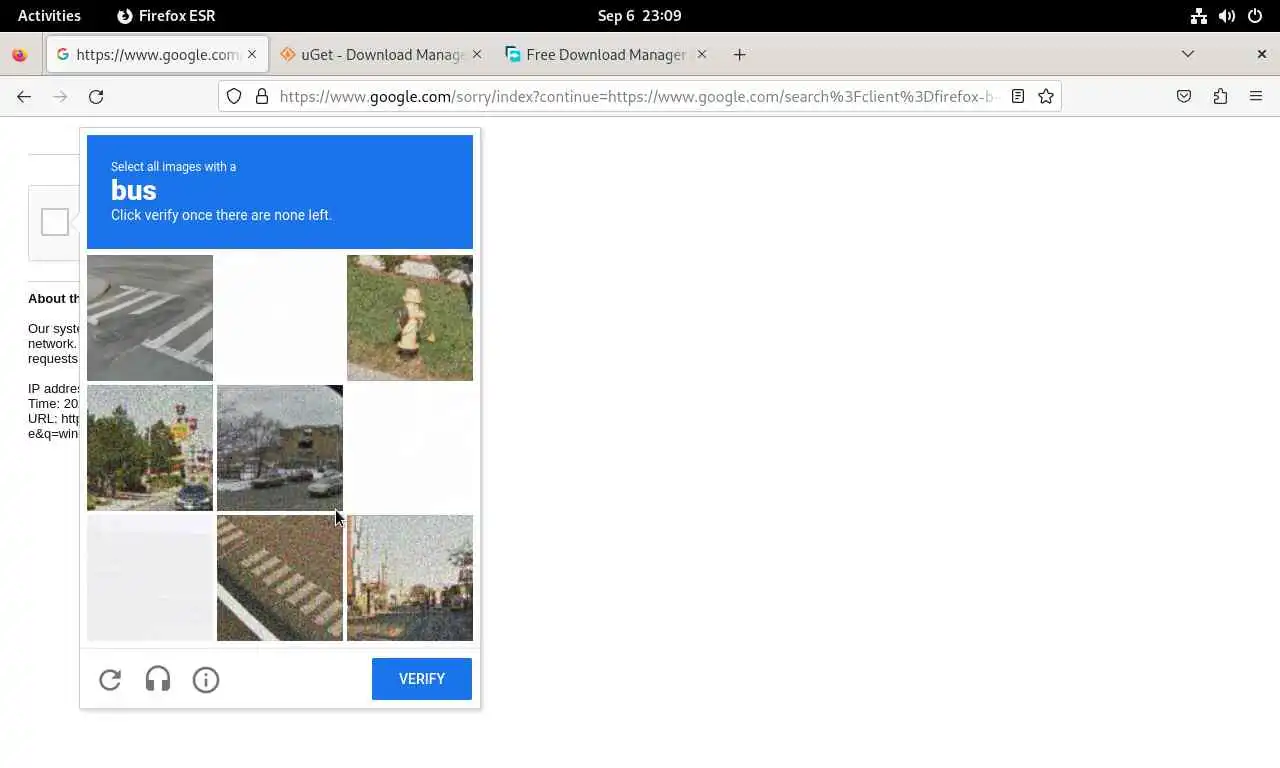The image size is (1280, 768).
Task: Open the Extensions puzzle icon
Action: click(1220, 96)
